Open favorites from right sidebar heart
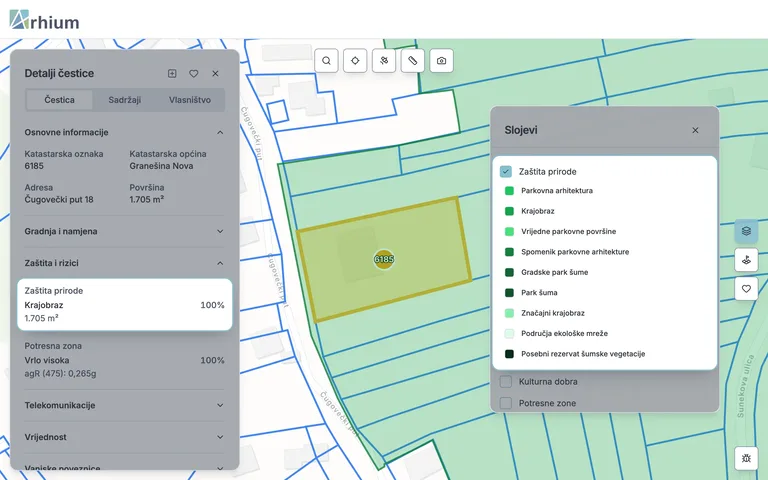This screenshot has height=480, width=768. click(746, 288)
